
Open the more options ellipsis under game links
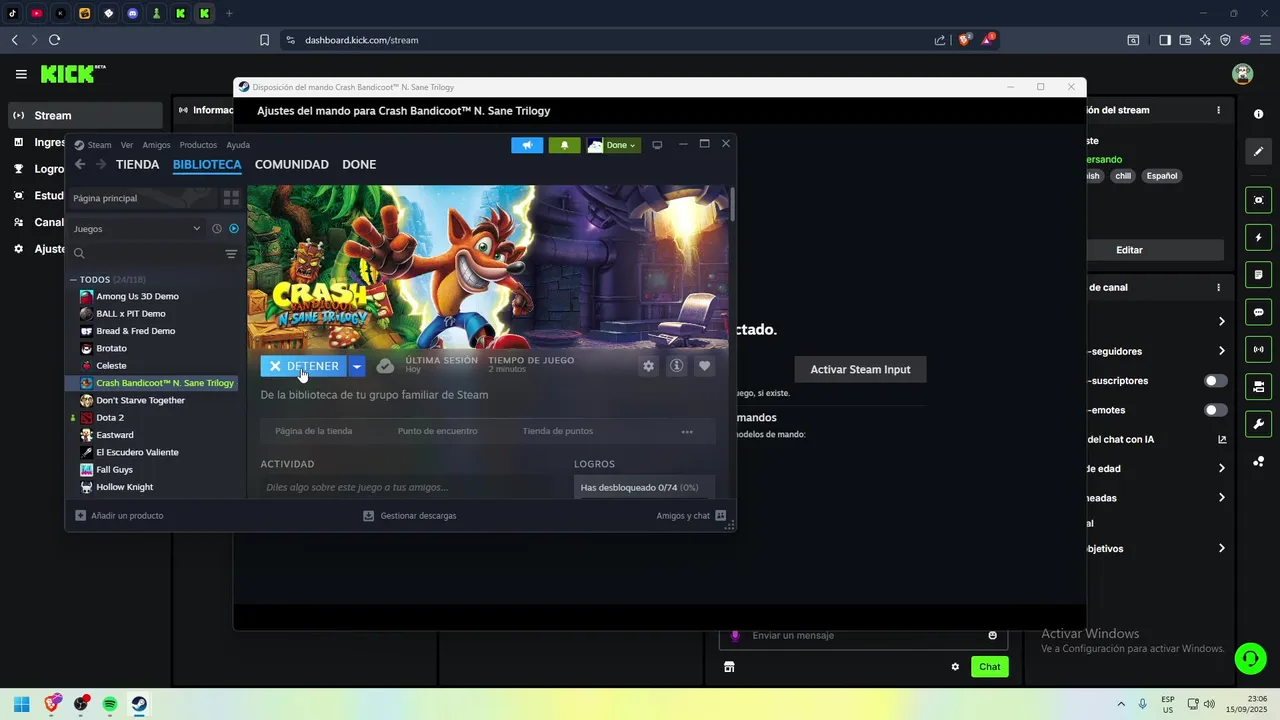point(687,432)
